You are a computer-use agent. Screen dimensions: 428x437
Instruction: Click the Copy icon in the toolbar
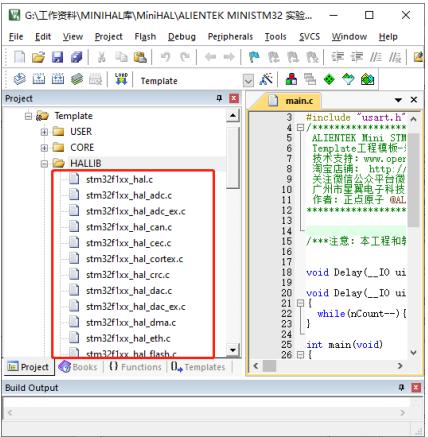click(x=121, y=57)
